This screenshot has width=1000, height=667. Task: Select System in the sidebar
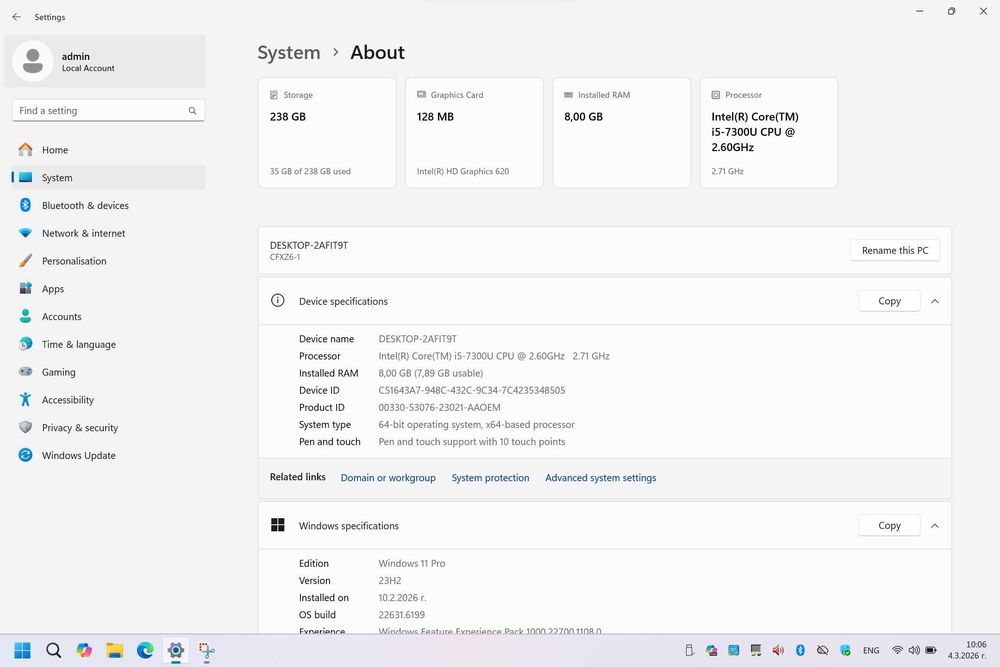[x=108, y=178]
